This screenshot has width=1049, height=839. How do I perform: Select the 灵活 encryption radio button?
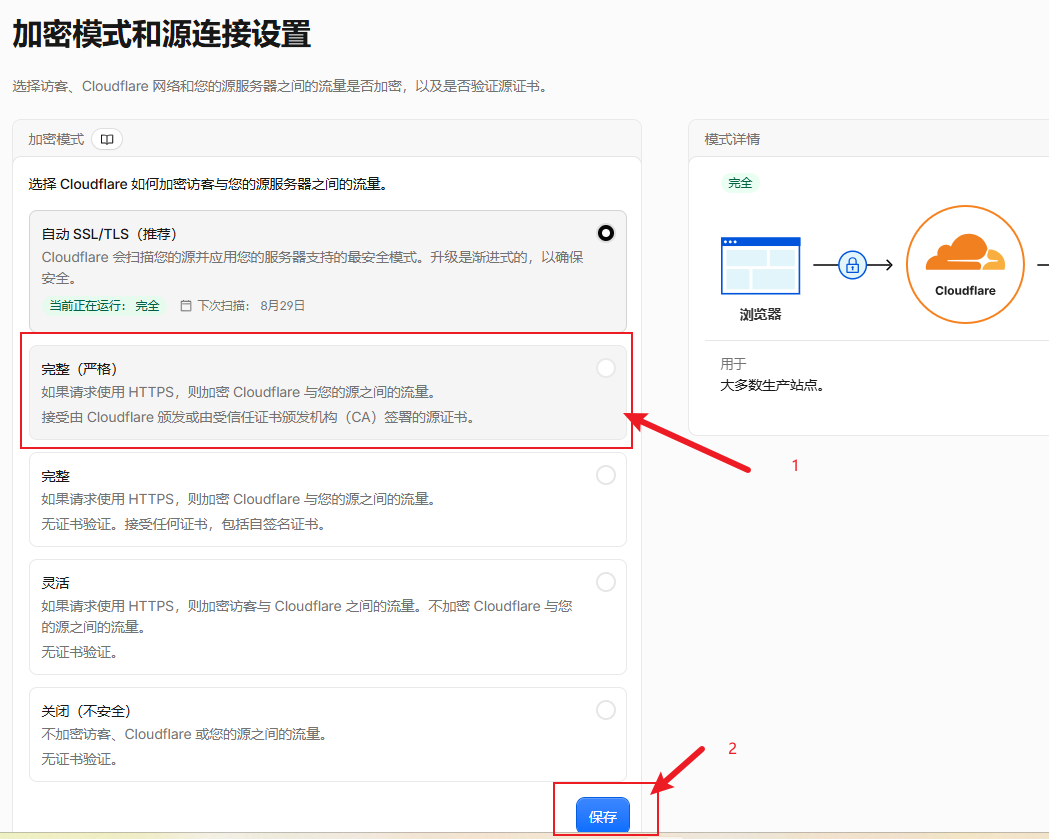click(x=605, y=582)
